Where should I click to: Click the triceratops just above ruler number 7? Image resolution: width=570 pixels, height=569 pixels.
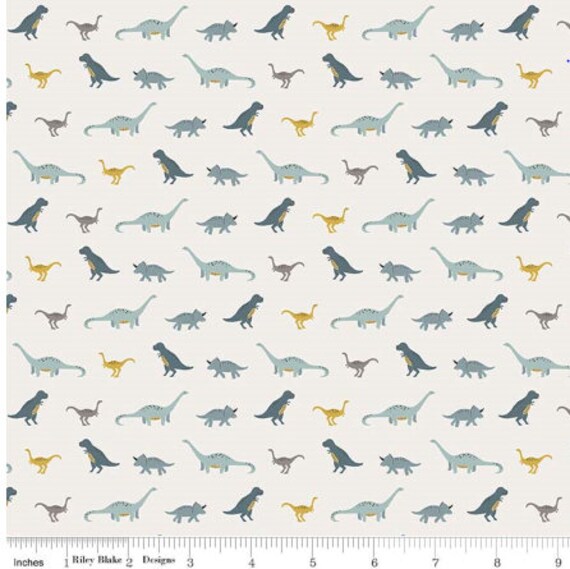(433, 512)
